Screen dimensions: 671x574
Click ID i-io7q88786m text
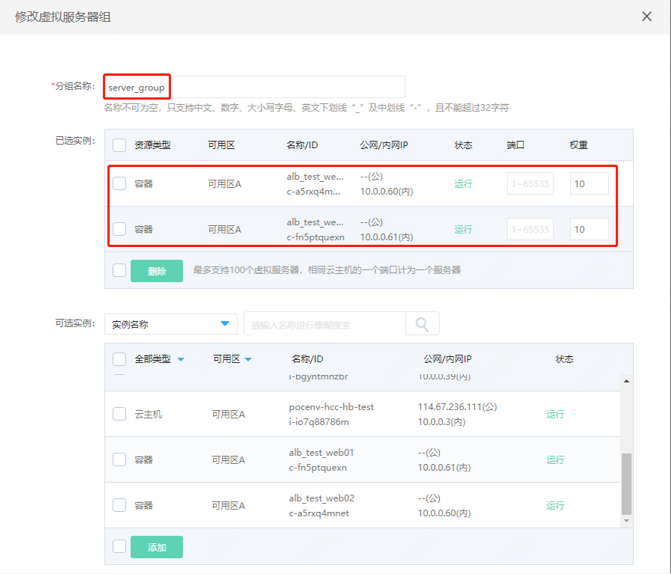coord(319,422)
